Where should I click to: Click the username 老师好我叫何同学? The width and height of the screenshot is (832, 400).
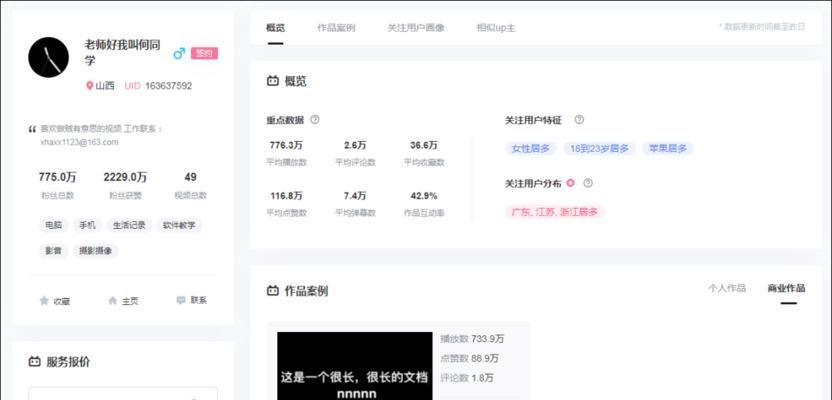[123, 52]
